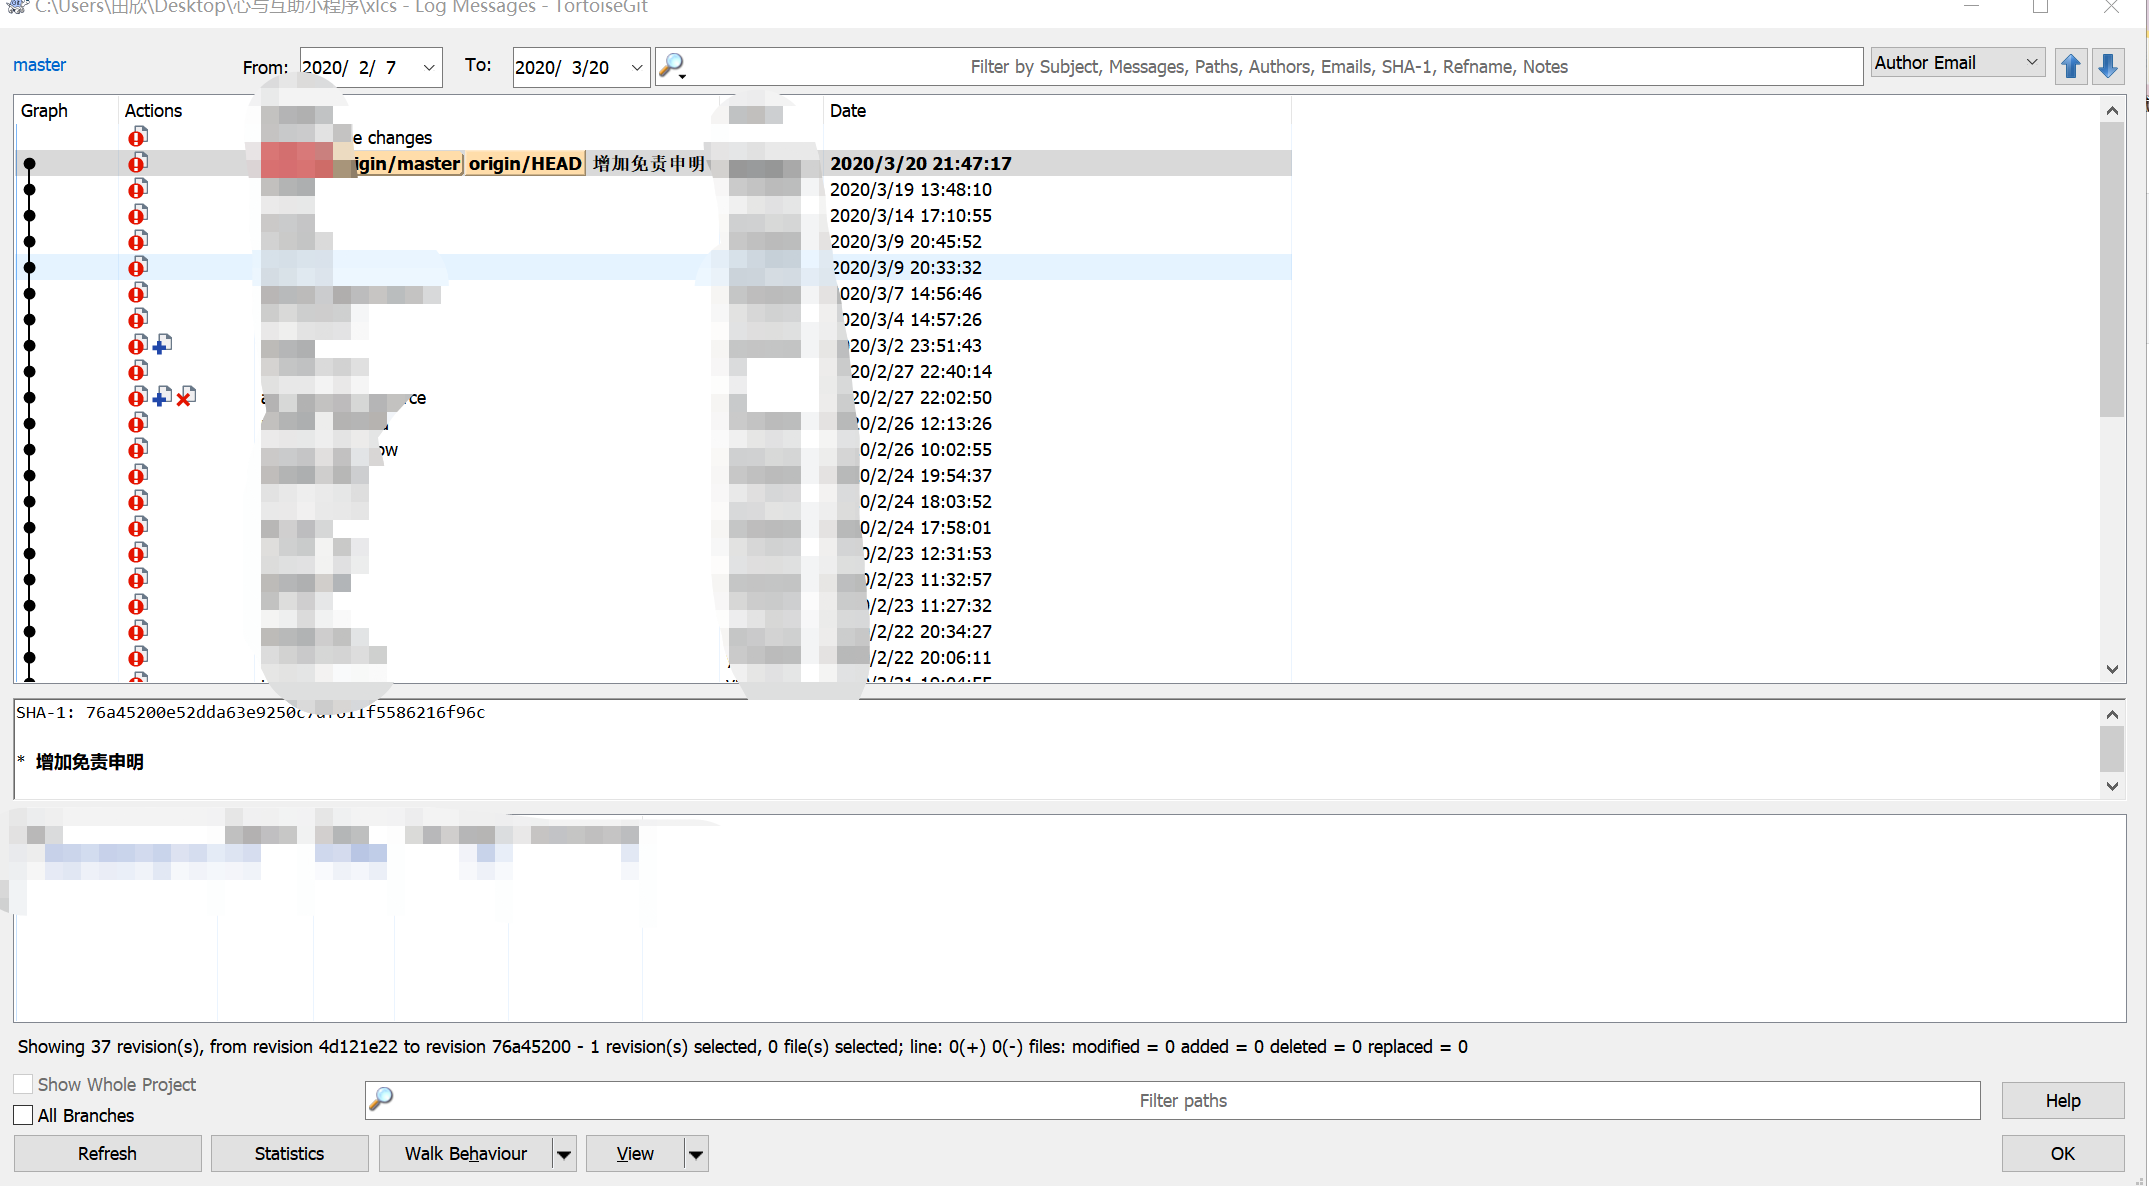
Task: Click the commit list vertical scrollbar thumb
Action: (x=2112, y=270)
